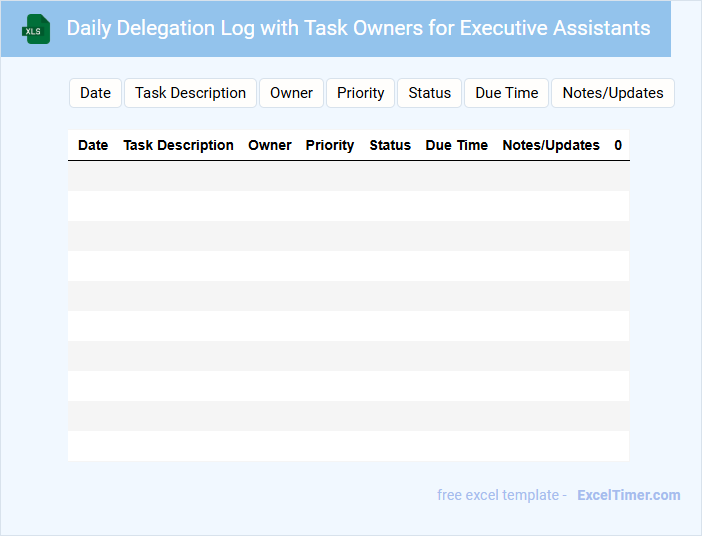Click the green XLS file icon
Image resolution: width=702 pixels, height=536 pixels.
point(36,29)
